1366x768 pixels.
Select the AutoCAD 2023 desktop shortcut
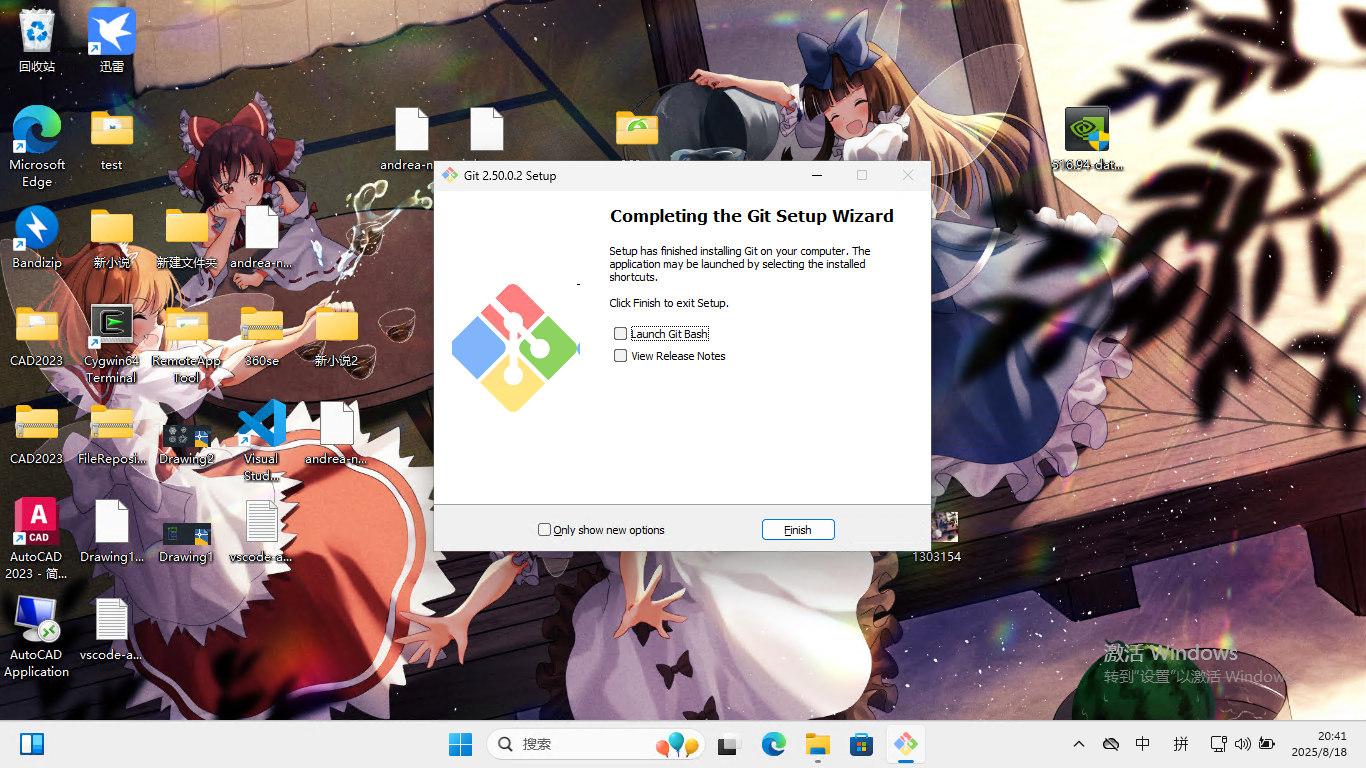click(x=37, y=539)
